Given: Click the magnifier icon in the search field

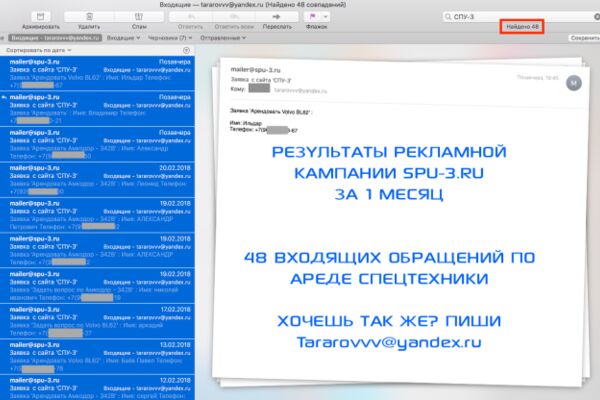Looking at the screenshot, I should click(448, 16).
